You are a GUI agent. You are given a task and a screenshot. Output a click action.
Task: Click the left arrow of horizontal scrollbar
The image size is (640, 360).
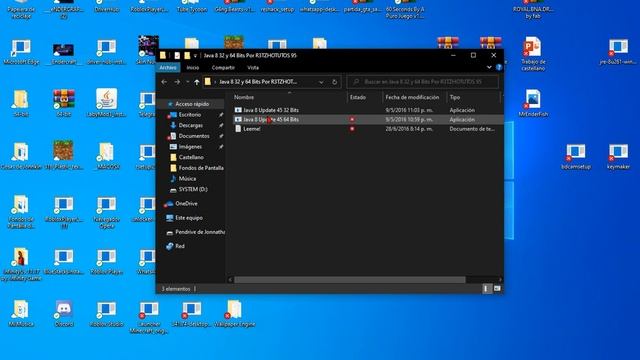click(x=230, y=280)
